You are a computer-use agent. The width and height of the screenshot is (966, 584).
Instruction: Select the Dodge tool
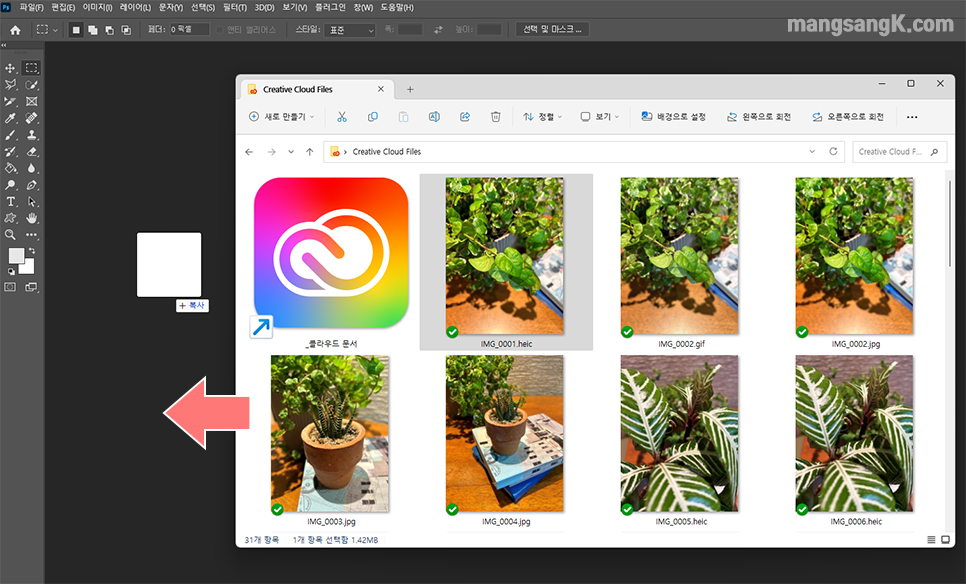pyautogui.click(x=10, y=184)
